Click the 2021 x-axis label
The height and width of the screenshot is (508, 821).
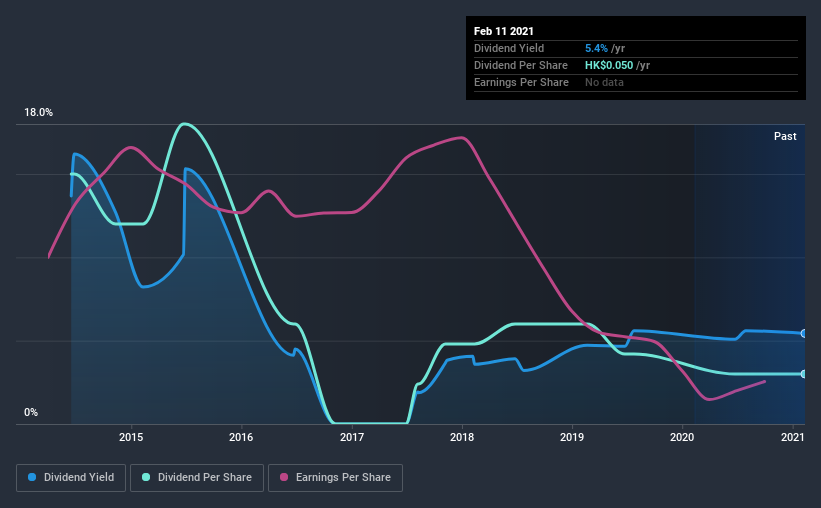[793, 437]
